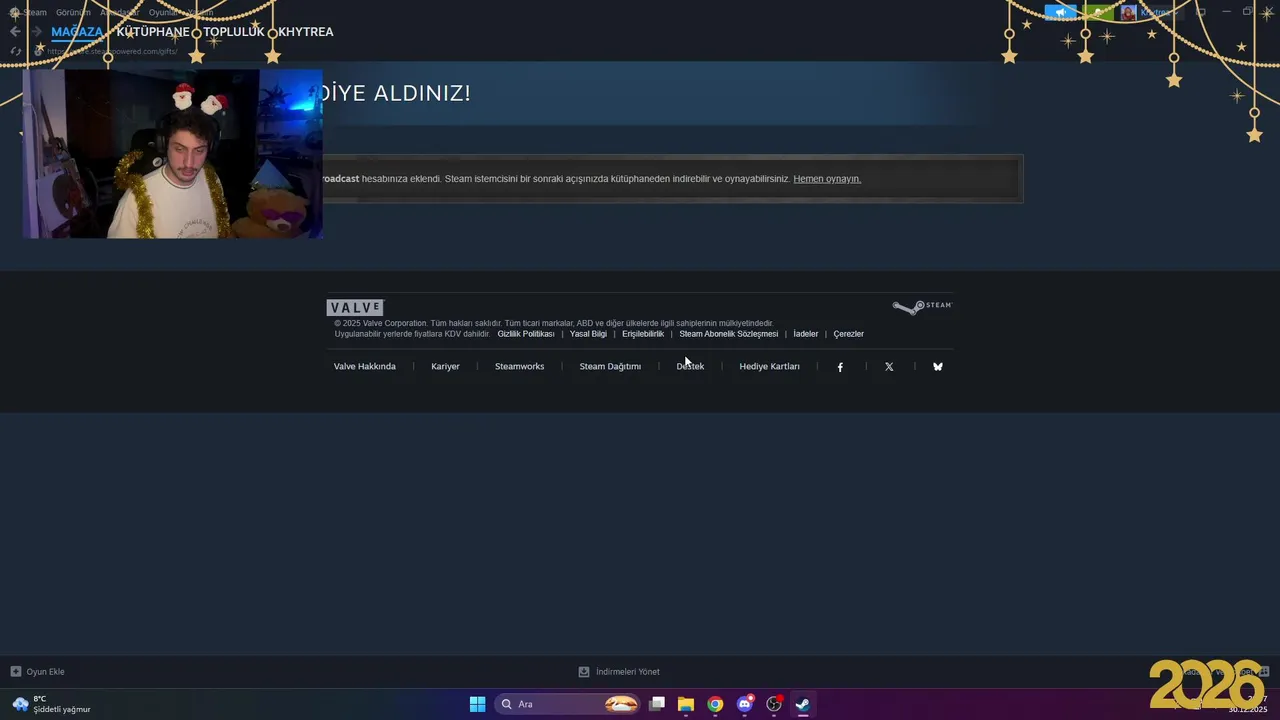Viewport: 1280px width, 720px height.
Task: Open File Explorer from the taskbar
Action: 686,704
